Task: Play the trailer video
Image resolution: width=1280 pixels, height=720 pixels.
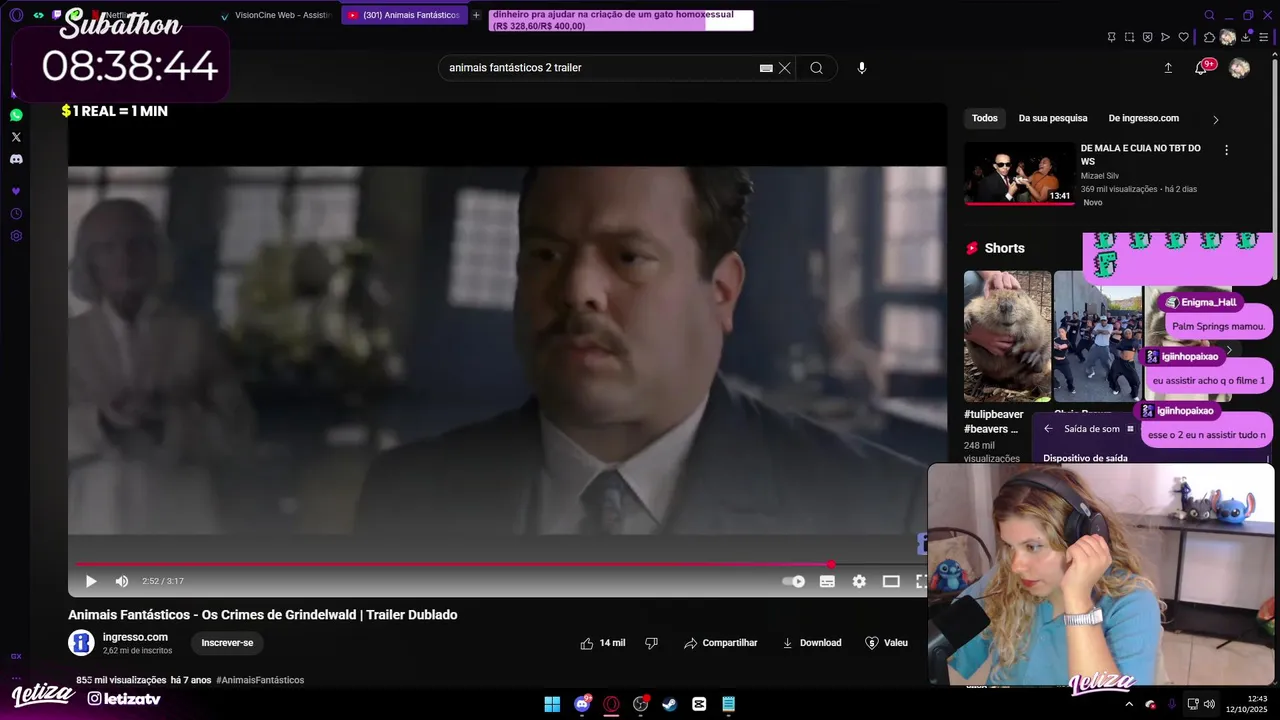Action: (91, 581)
